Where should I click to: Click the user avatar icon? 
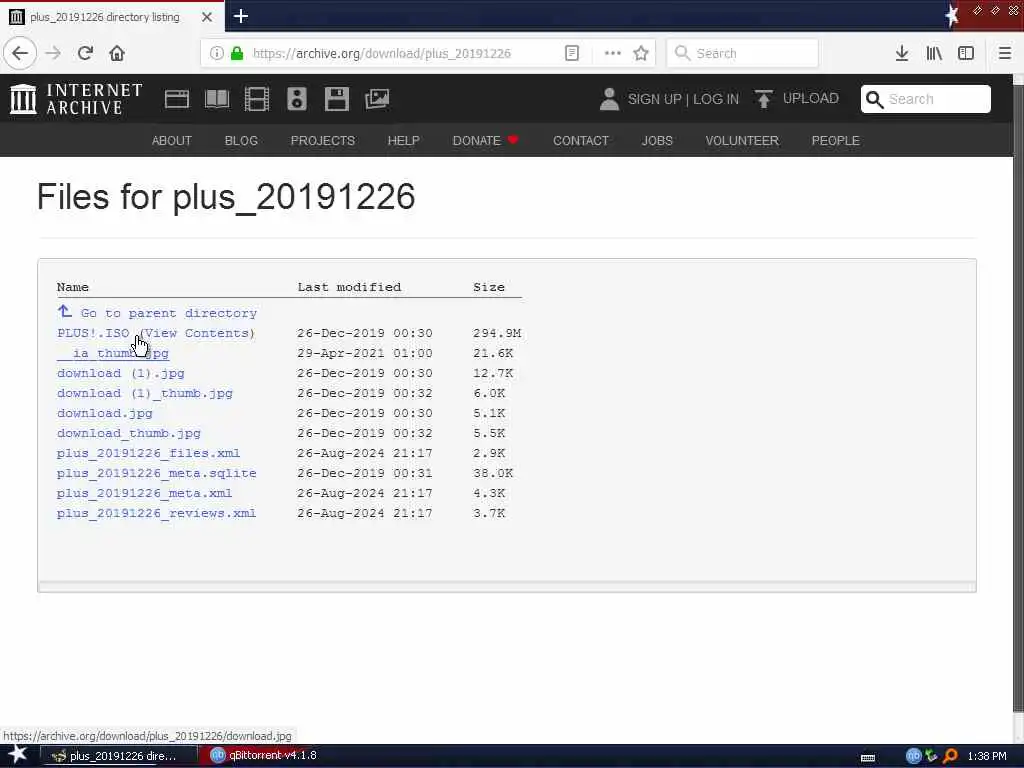(x=609, y=99)
